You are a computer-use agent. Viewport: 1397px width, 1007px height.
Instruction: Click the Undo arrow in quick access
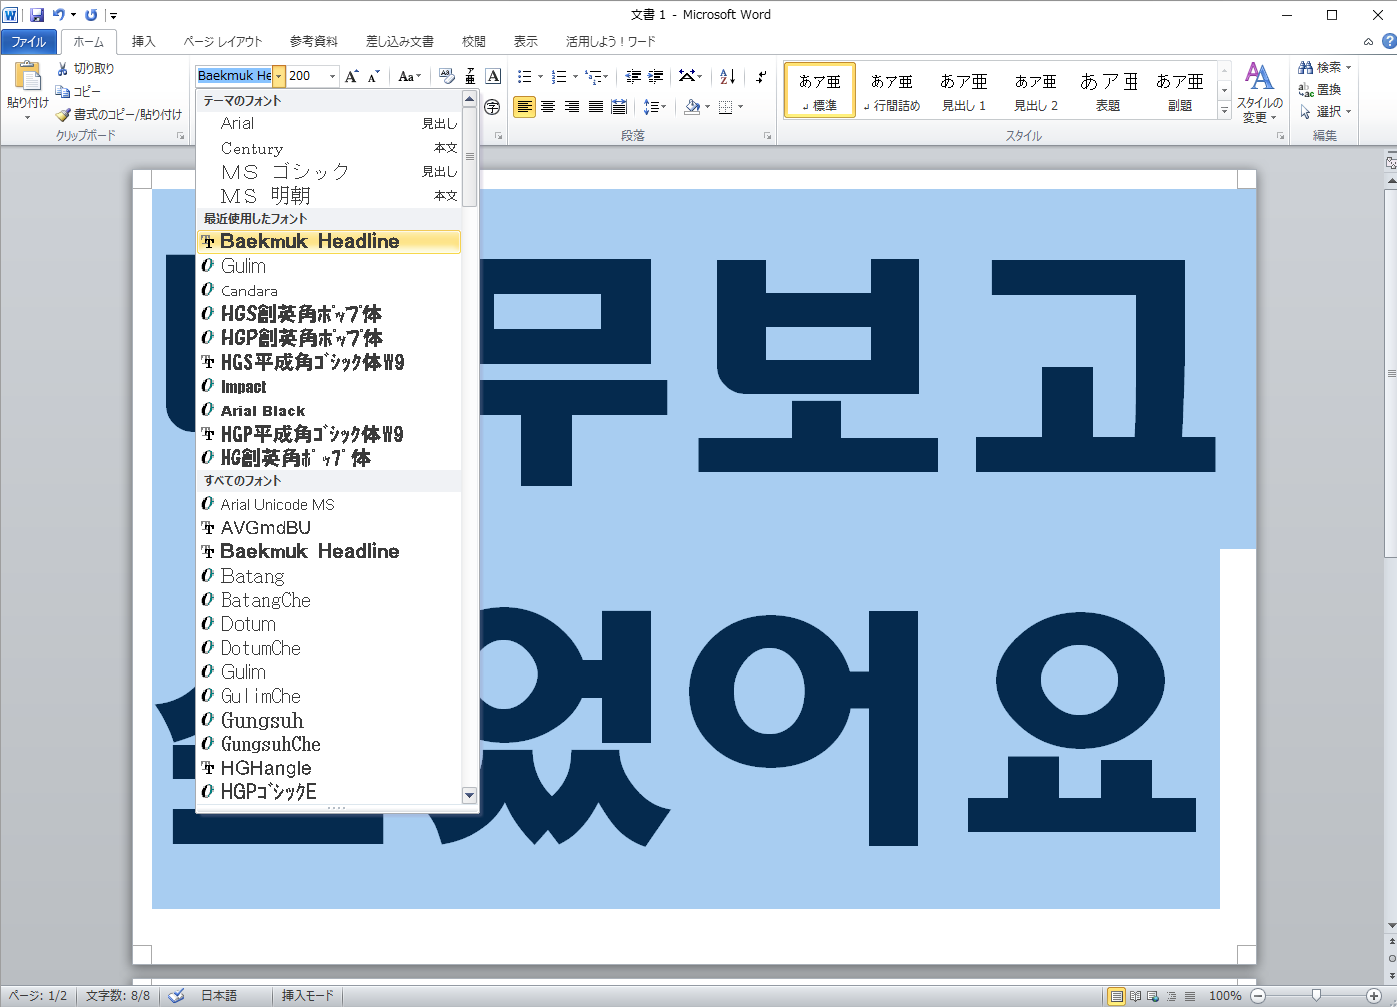point(59,15)
